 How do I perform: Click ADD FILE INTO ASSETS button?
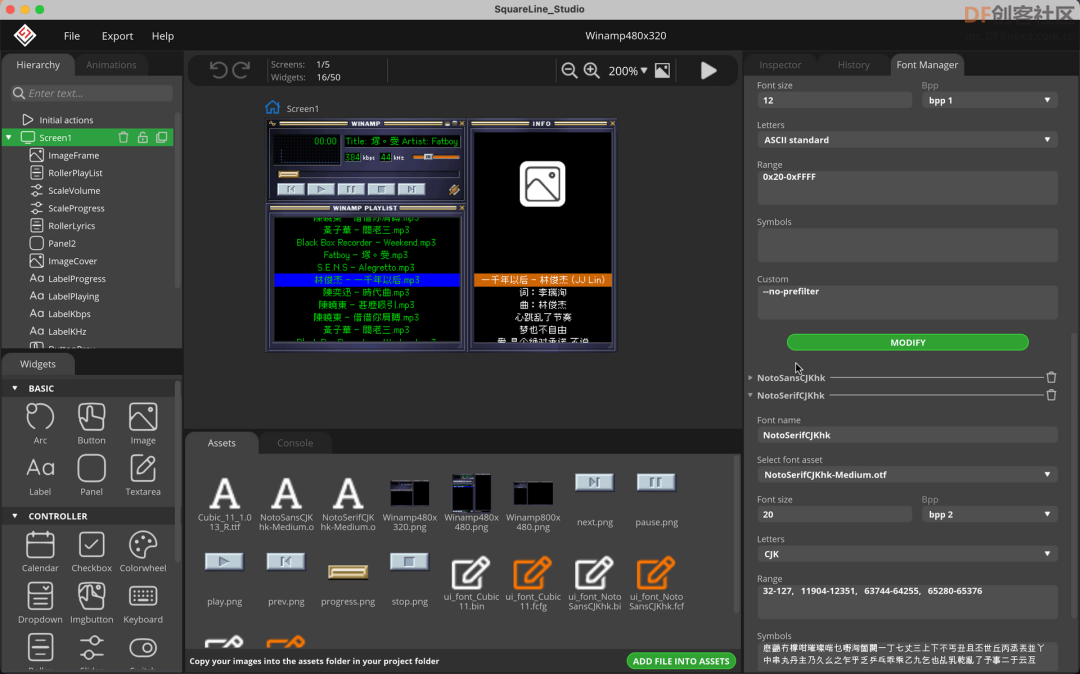pyautogui.click(x=681, y=661)
